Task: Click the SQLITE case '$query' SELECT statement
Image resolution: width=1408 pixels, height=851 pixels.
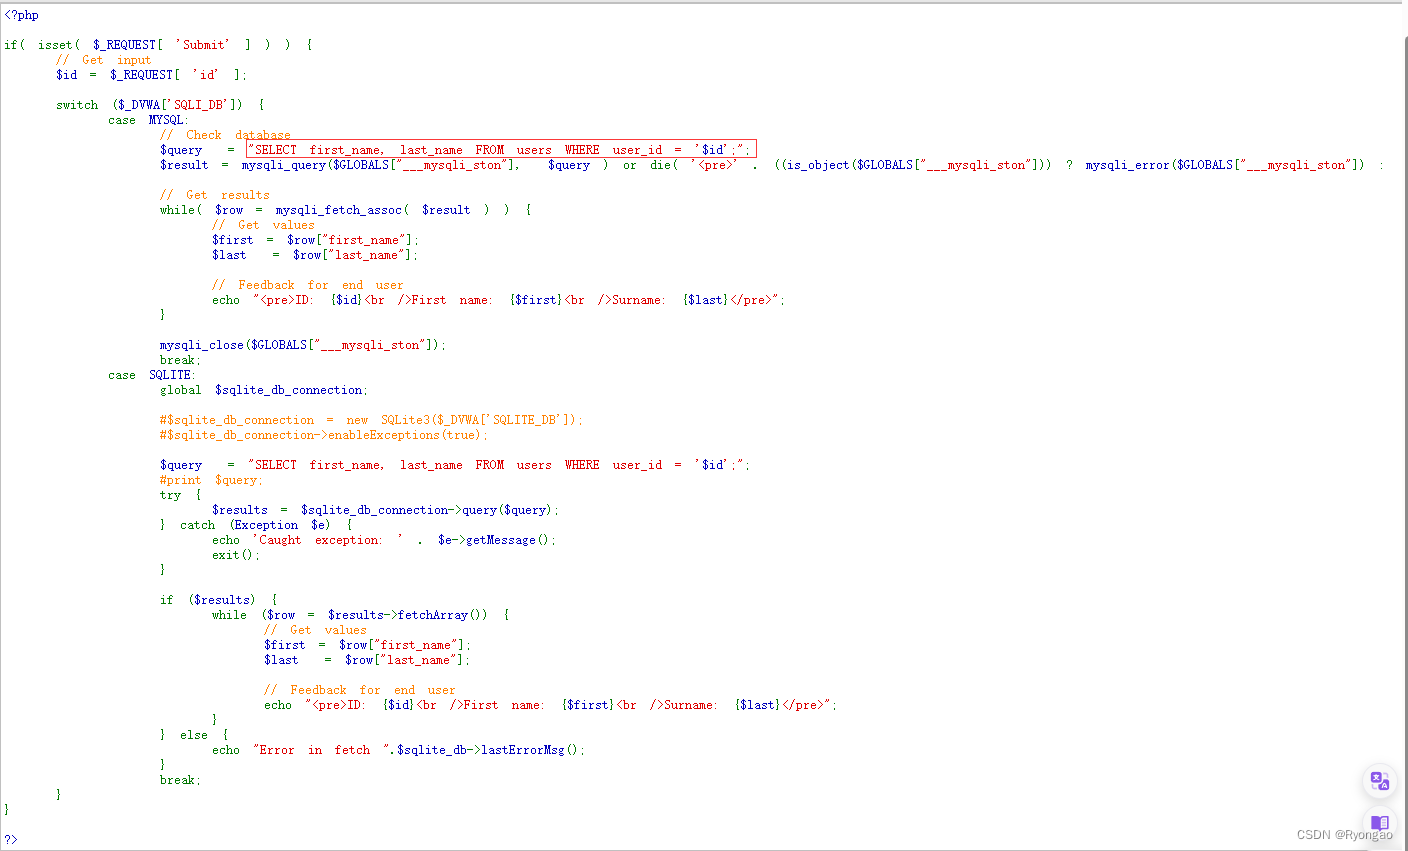Action: (x=455, y=465)
